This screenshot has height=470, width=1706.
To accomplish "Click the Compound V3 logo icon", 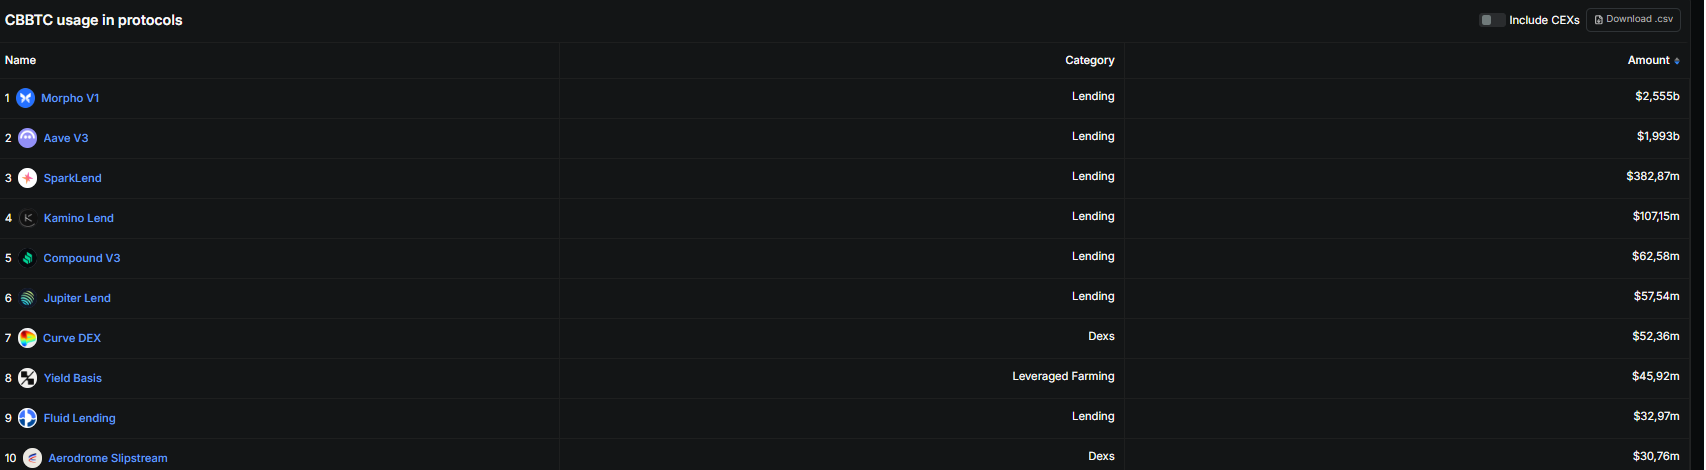I will pyautogui.click(x=28, y=258).
